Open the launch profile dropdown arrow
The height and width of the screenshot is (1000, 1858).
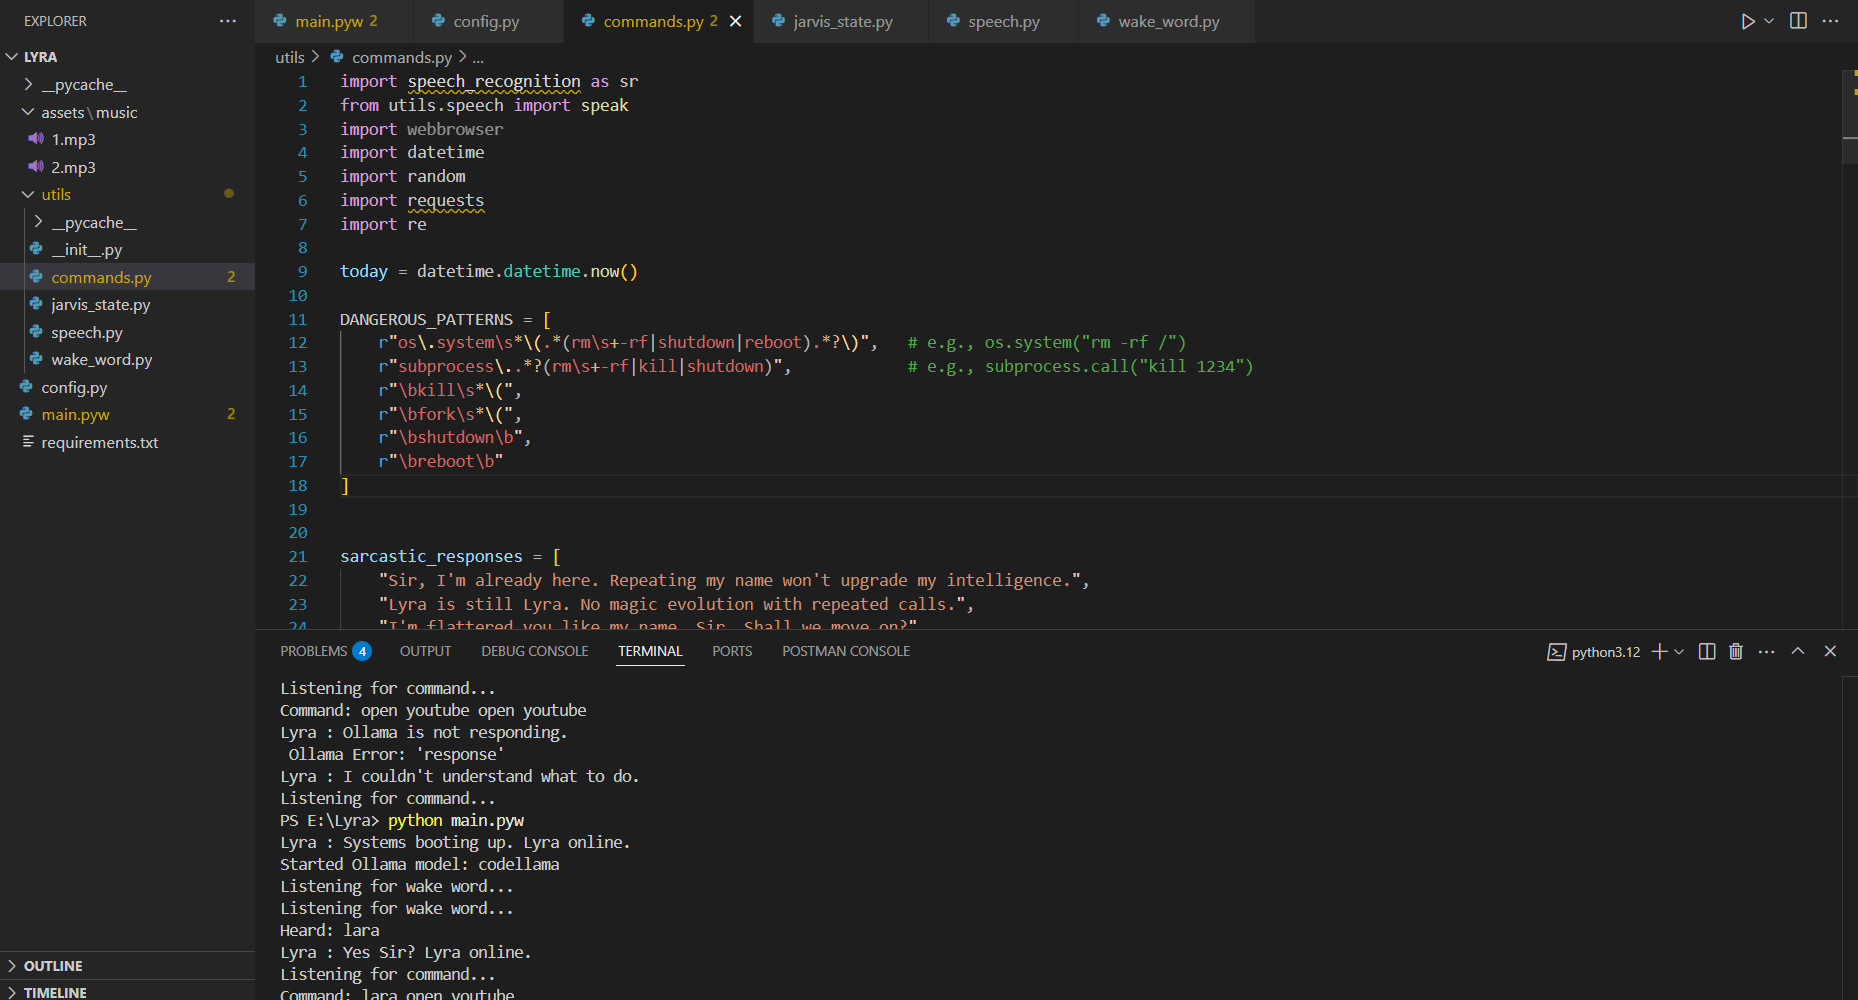point(1679,652)
